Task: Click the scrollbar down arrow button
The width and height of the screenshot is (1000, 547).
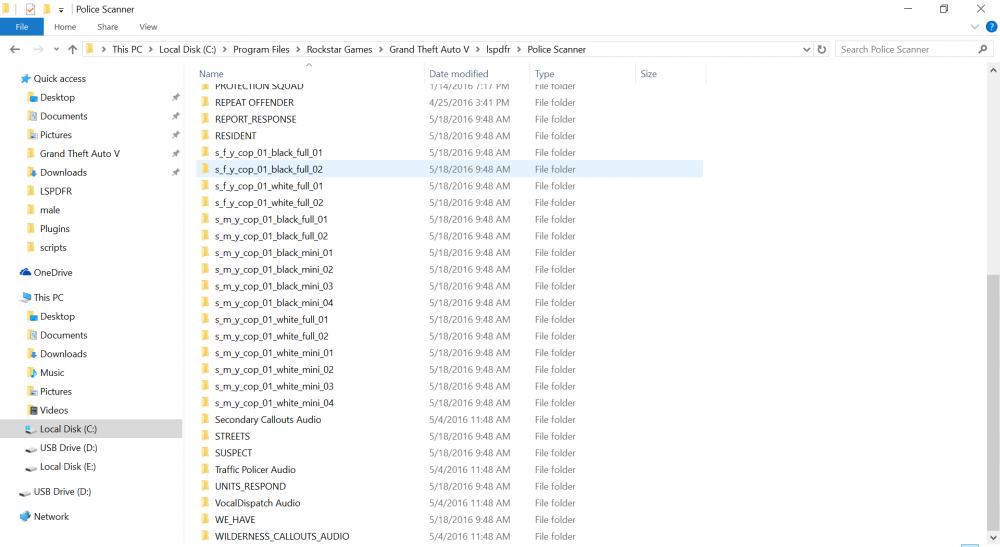Action: coord(992,537)
